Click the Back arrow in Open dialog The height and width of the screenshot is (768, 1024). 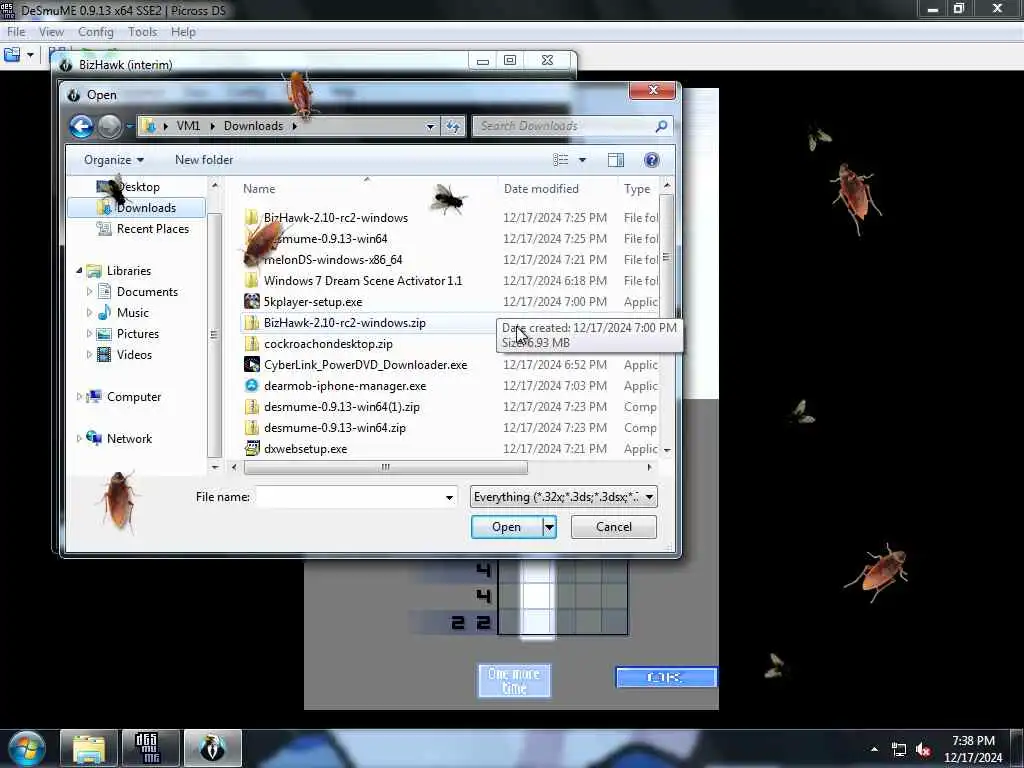[82, 126]
